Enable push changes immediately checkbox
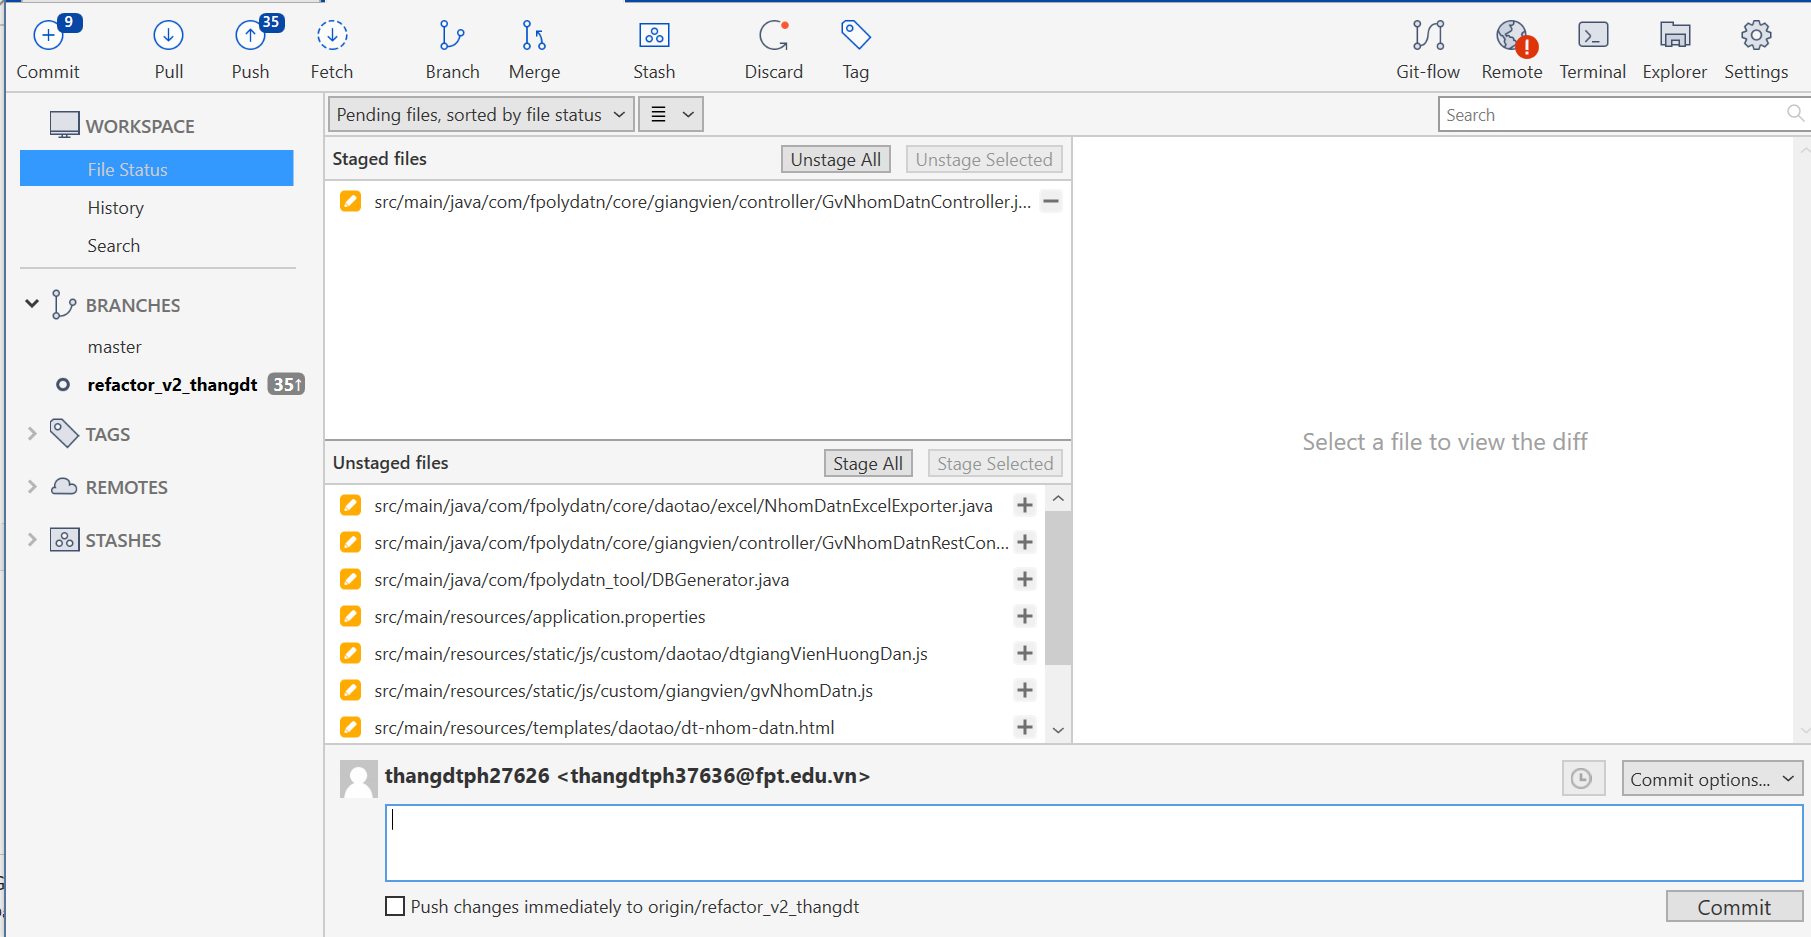This screenshot has width=1811, height=937. point(395,906)
